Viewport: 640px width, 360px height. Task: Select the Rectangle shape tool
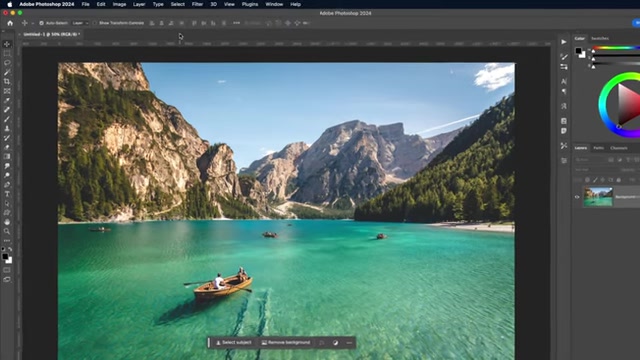(x=7, y=213)
